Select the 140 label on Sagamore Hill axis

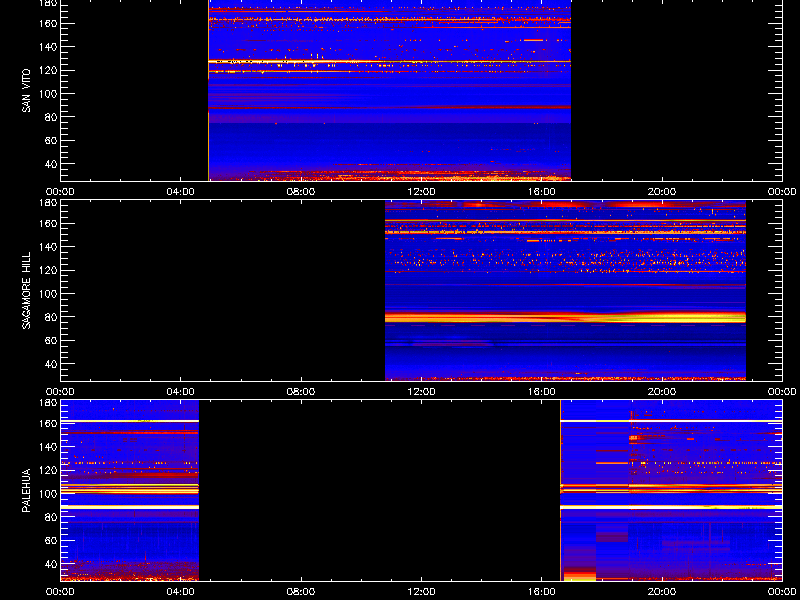point(49,247)
